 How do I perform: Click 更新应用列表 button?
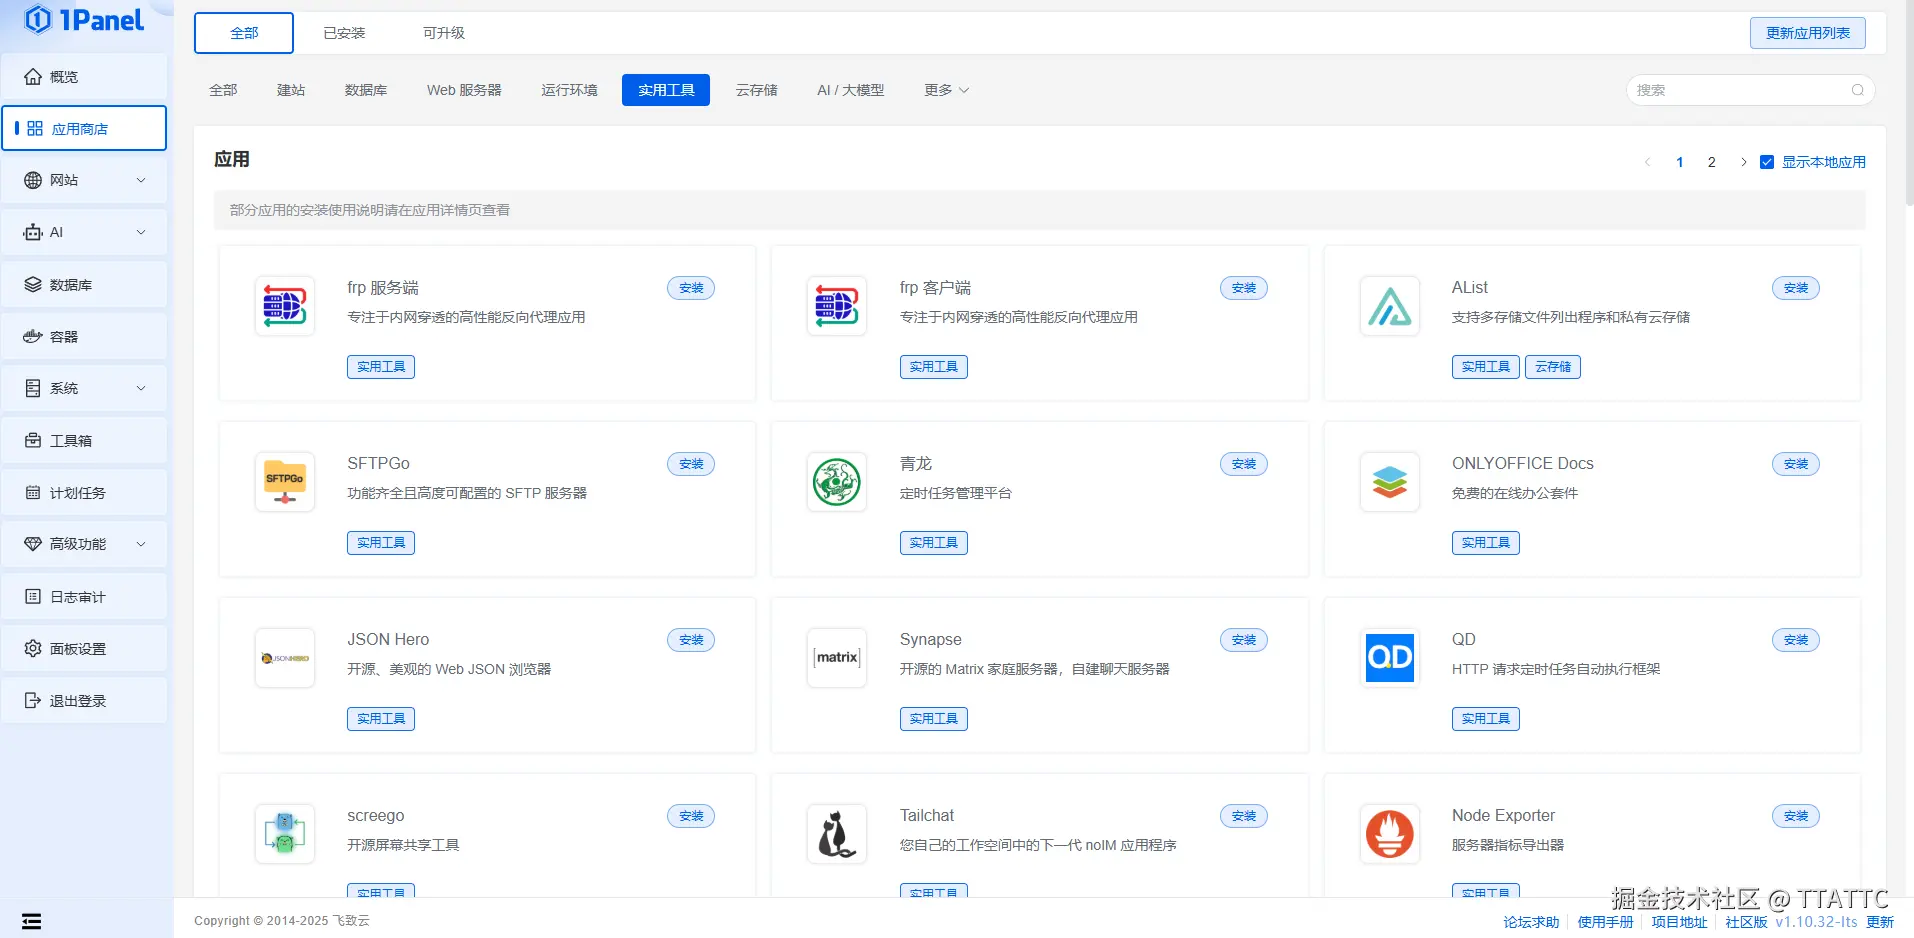pyautogui.click(x=1808, y=33)
